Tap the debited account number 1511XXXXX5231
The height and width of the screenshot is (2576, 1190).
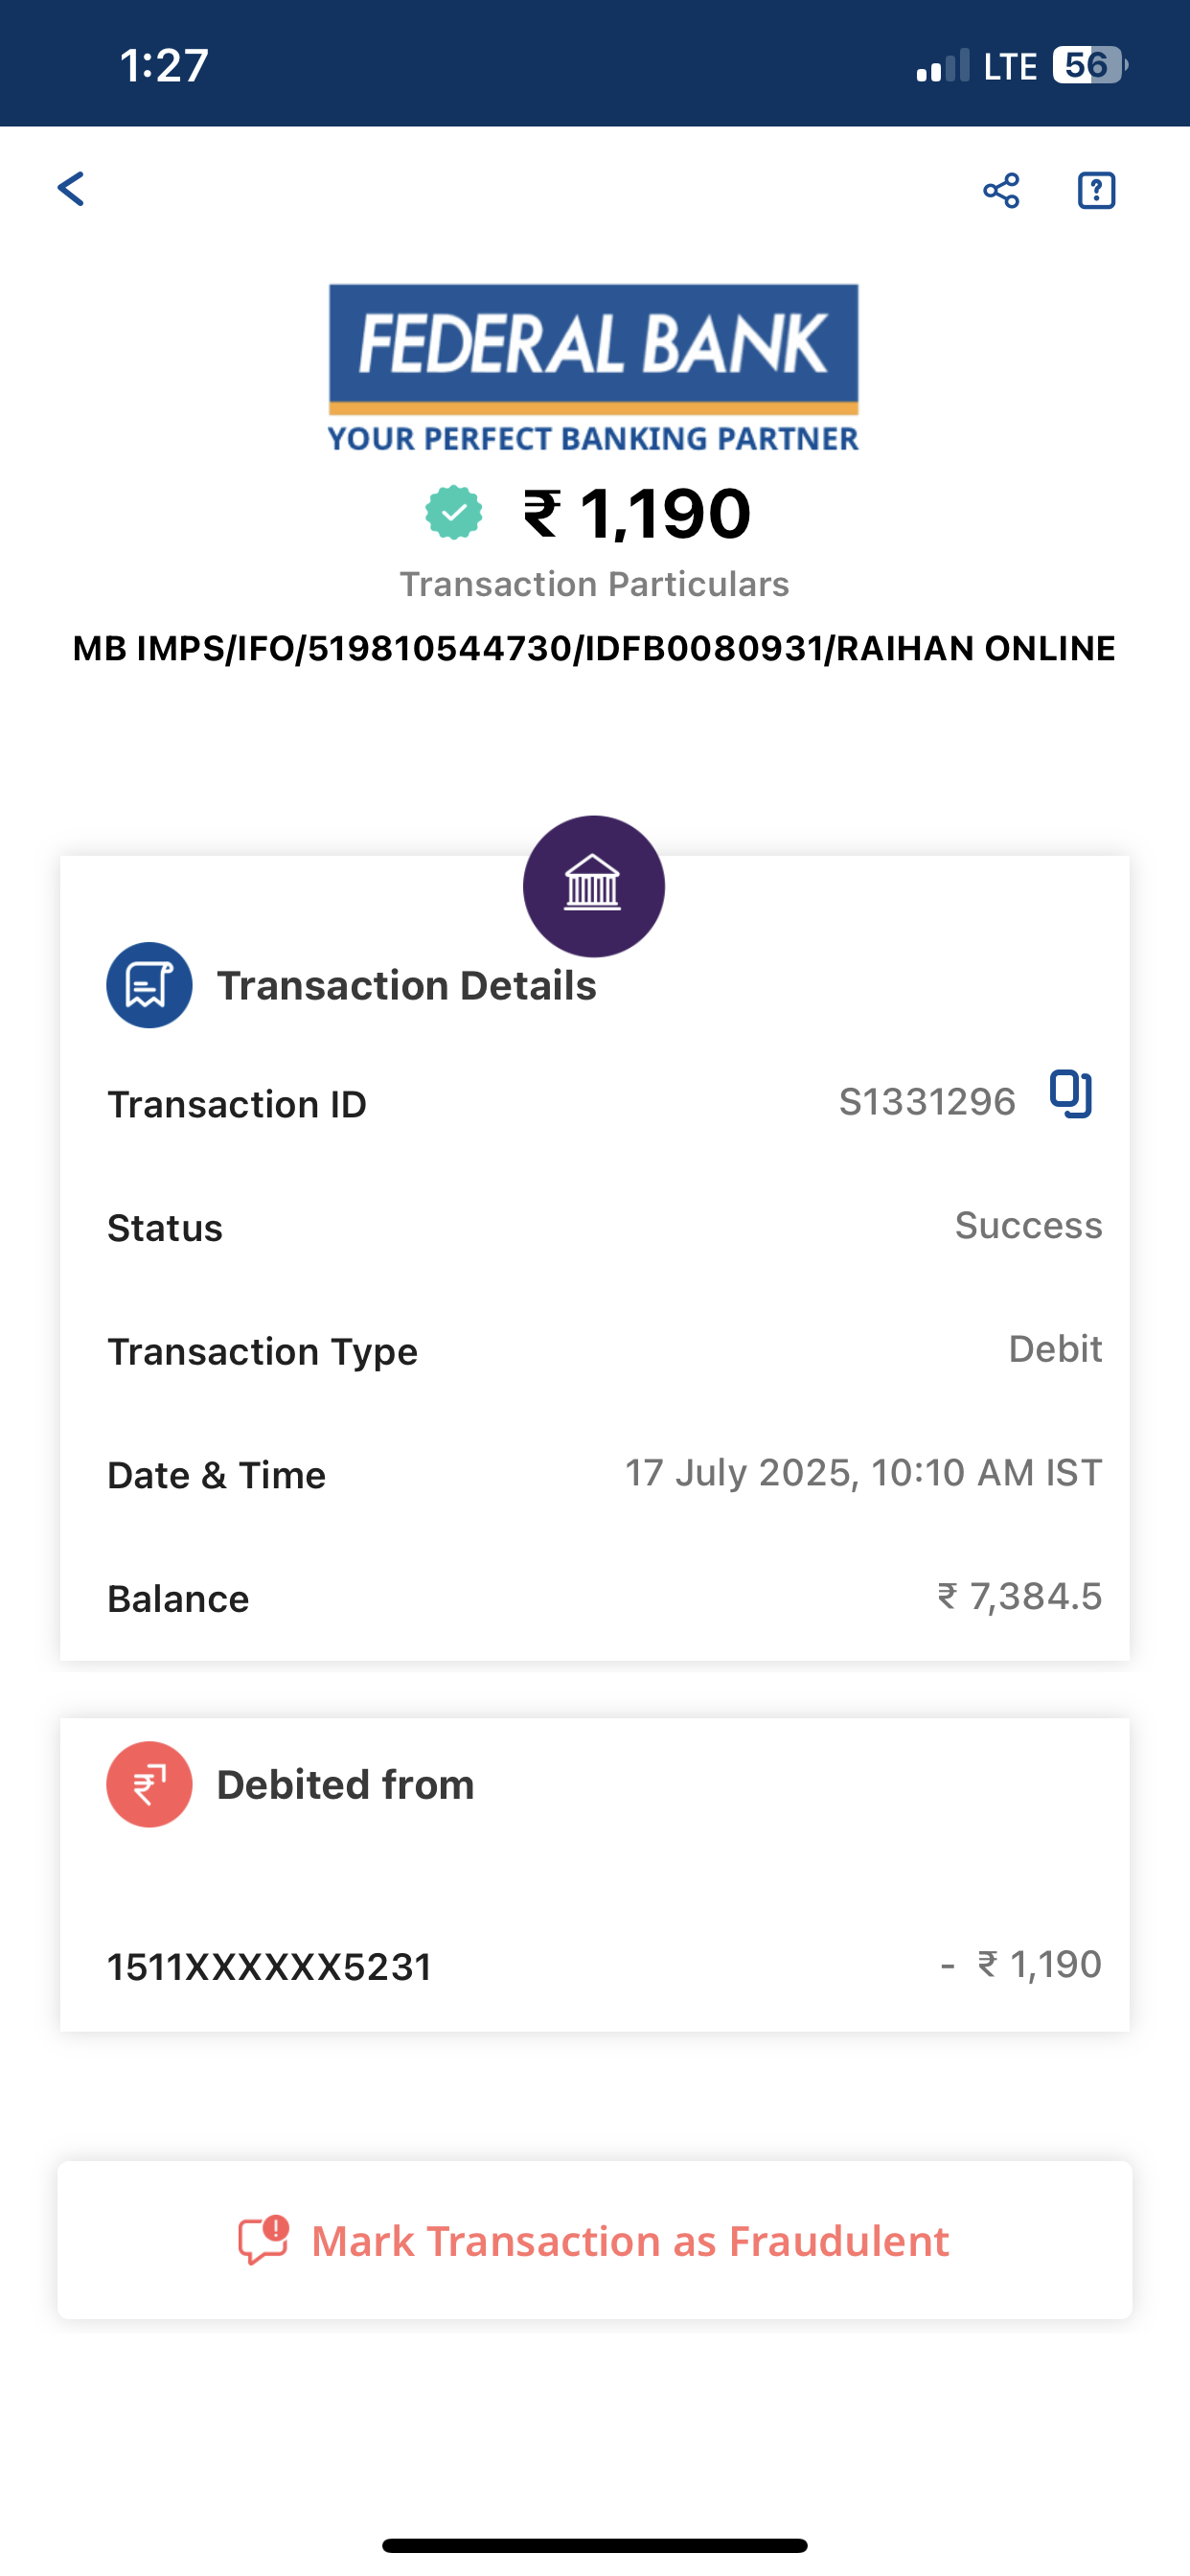tap(269, 1967)
